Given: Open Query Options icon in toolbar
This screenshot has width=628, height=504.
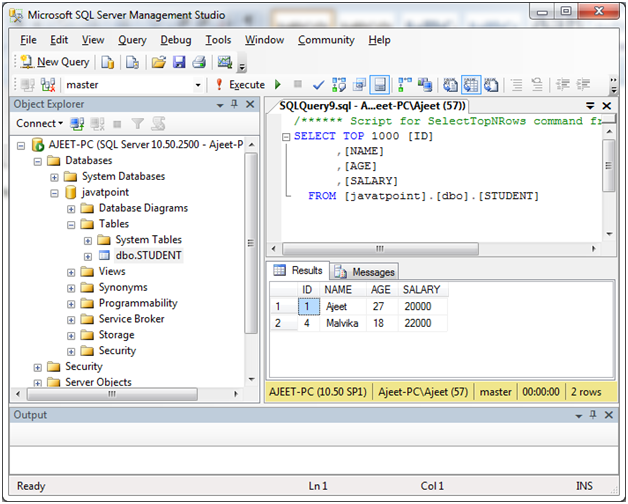Looking at the screenshot, I should [359, 85].
